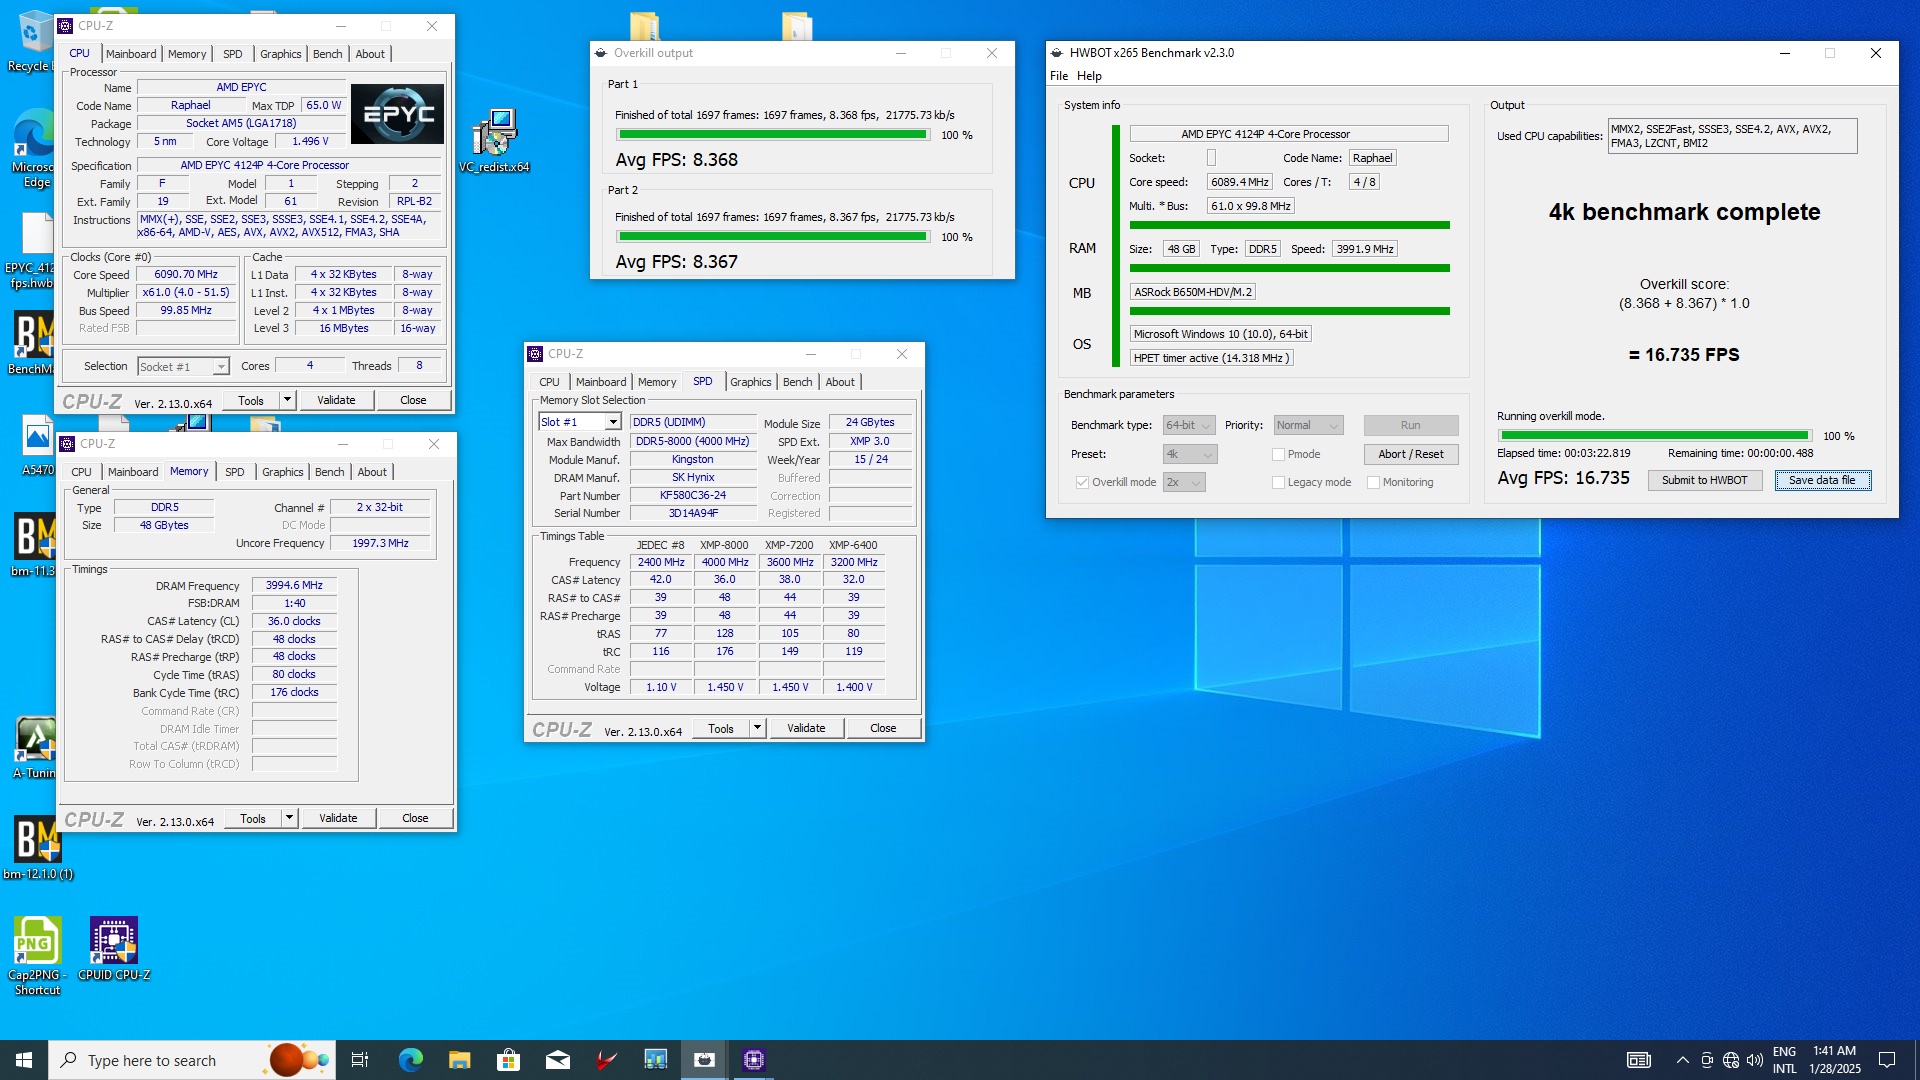
Task: Toggle the Legacy mode checkbox
Action: coord(1278,482)
